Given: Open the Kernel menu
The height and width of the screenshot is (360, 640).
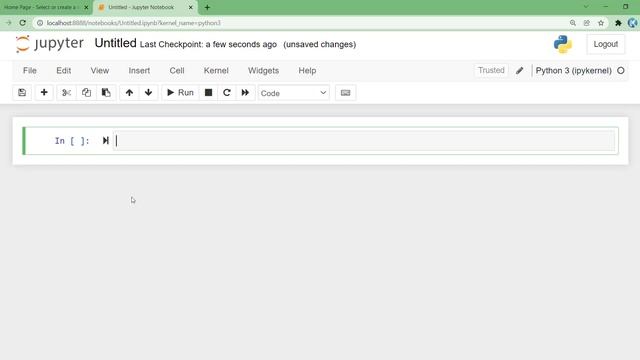Looking at the screenshot, I should [216, 71].
